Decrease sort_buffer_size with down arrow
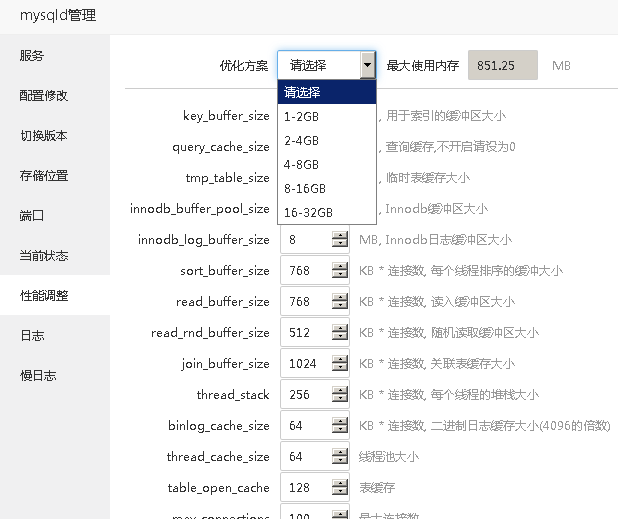 click(x=340, y=274)
